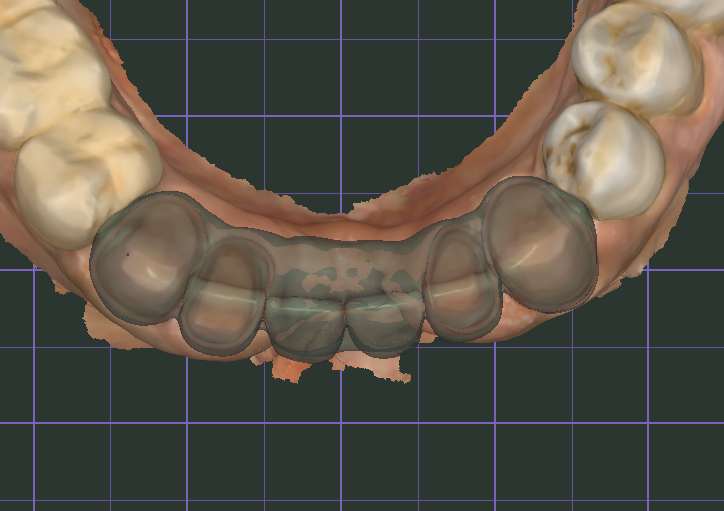Select the white right molar with stained fissures

pyautogui.click(x=636, y=59)
